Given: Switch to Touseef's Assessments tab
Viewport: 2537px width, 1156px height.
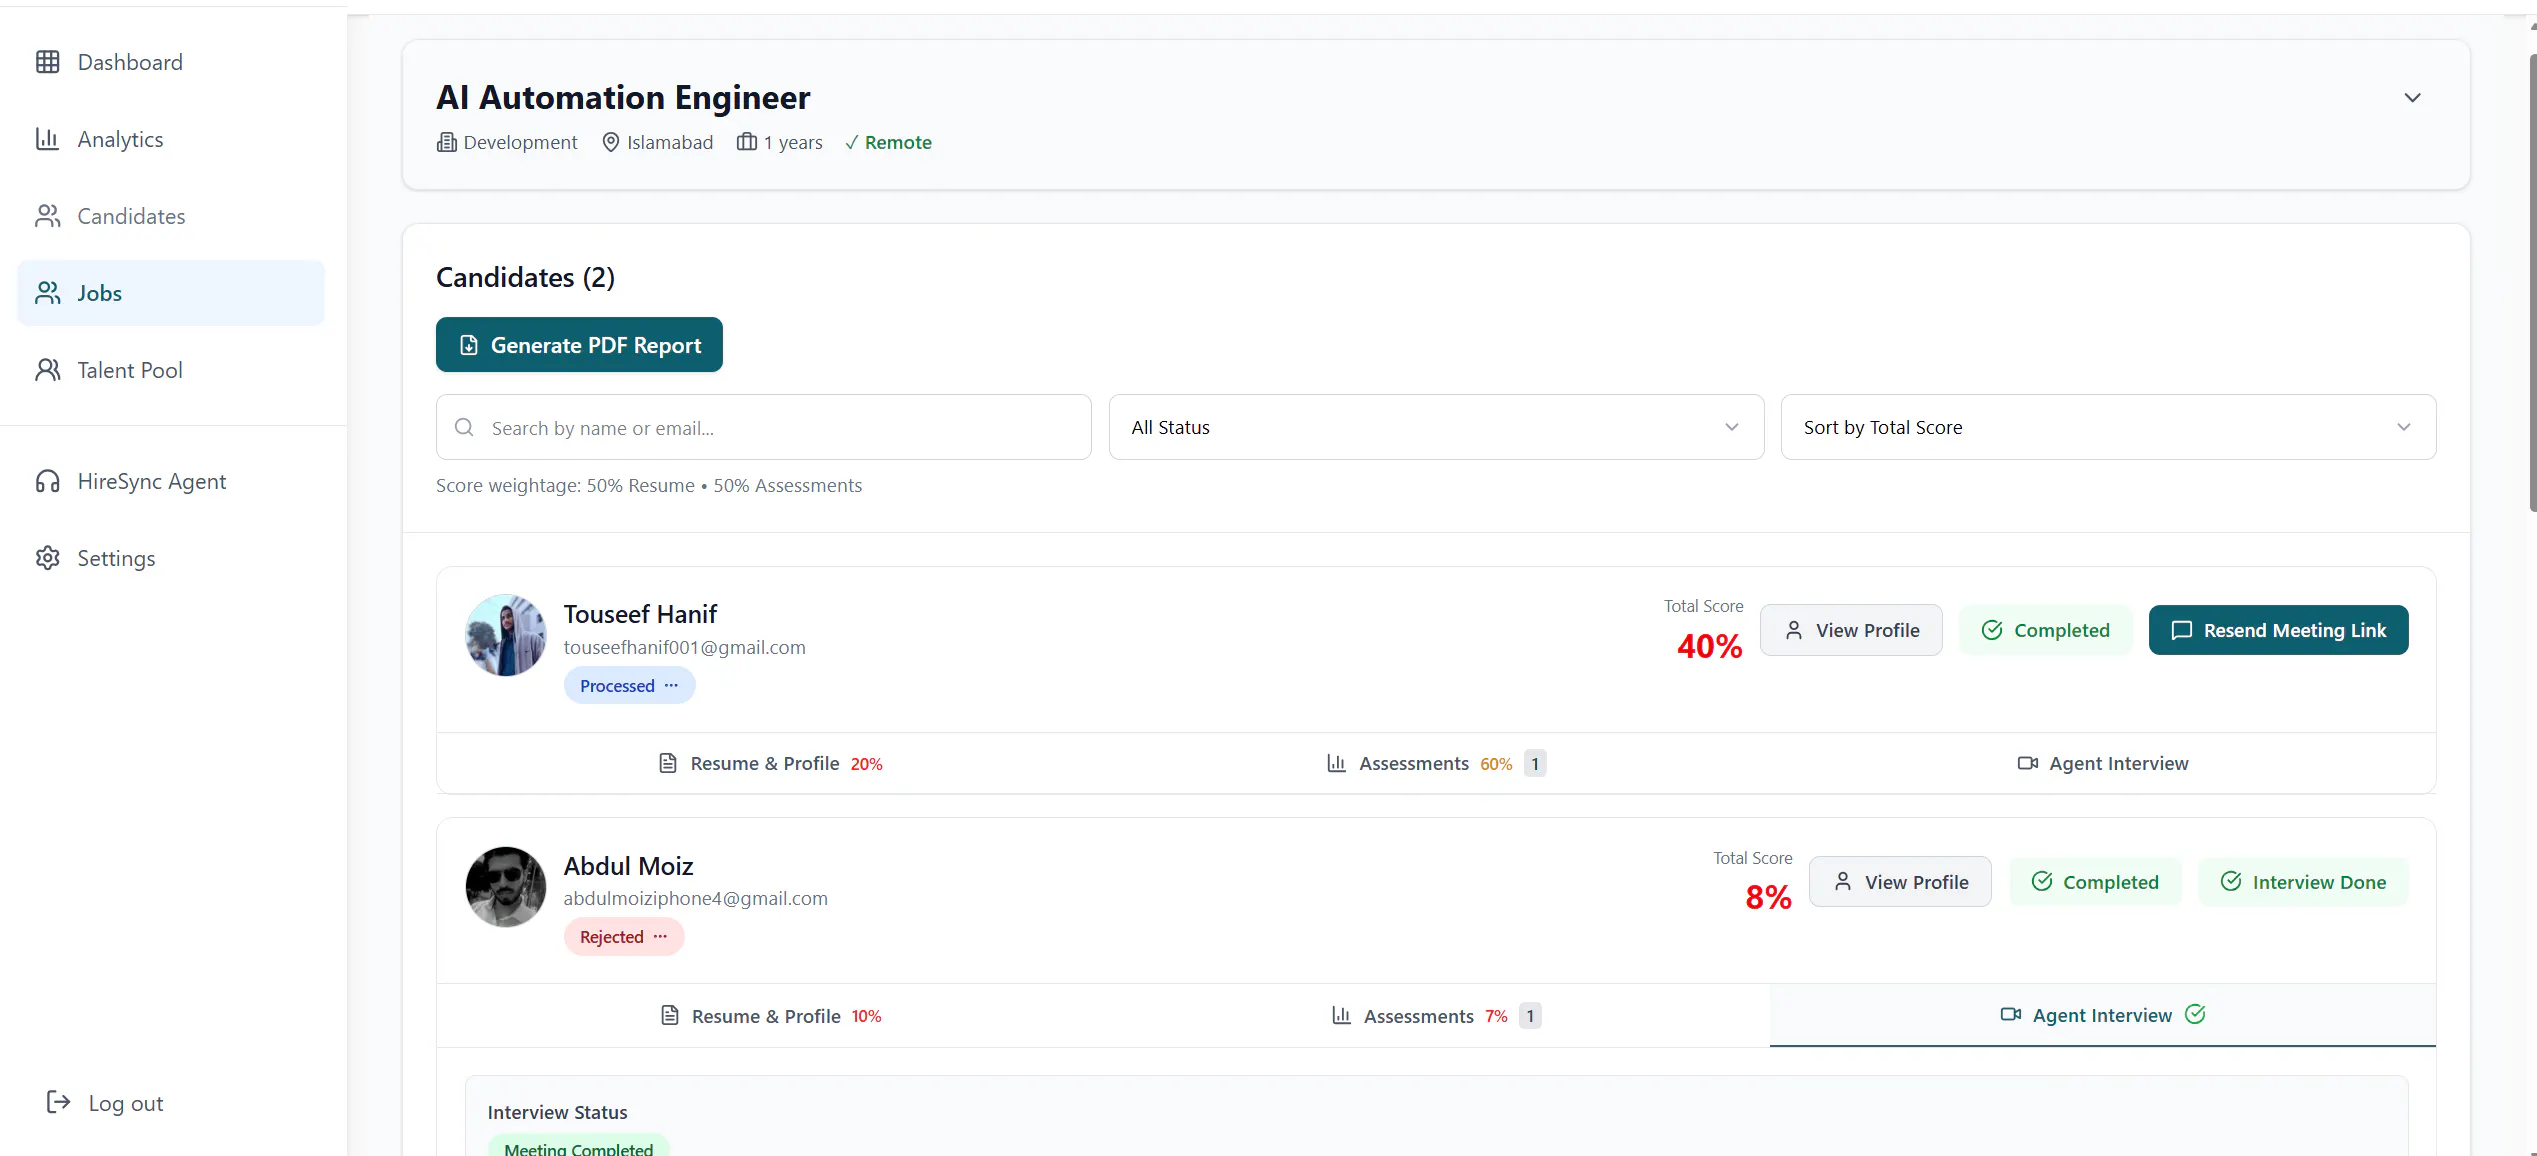Looking at the screenshot, I should pos(1436,763).
